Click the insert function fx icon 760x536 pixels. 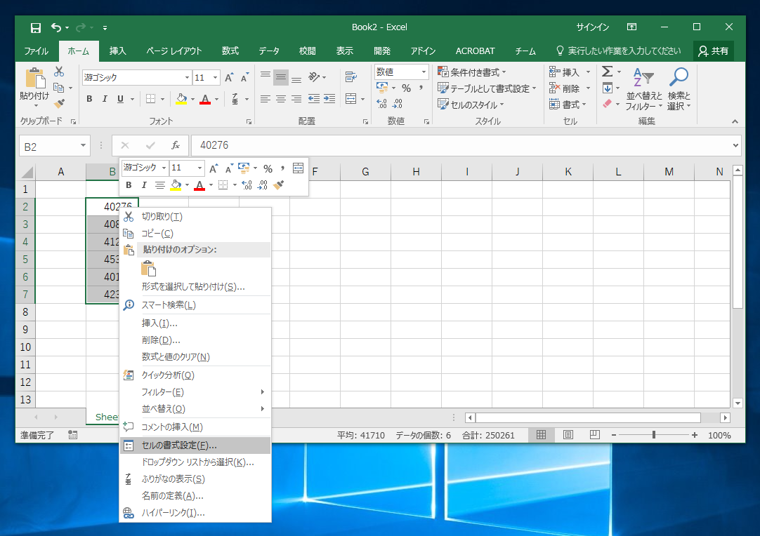[x=175, y=145]
